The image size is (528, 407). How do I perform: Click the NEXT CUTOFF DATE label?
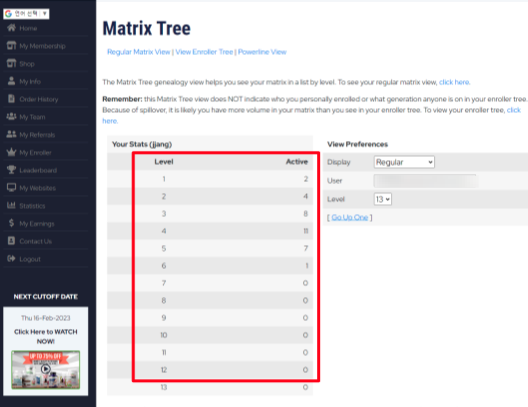46,297
